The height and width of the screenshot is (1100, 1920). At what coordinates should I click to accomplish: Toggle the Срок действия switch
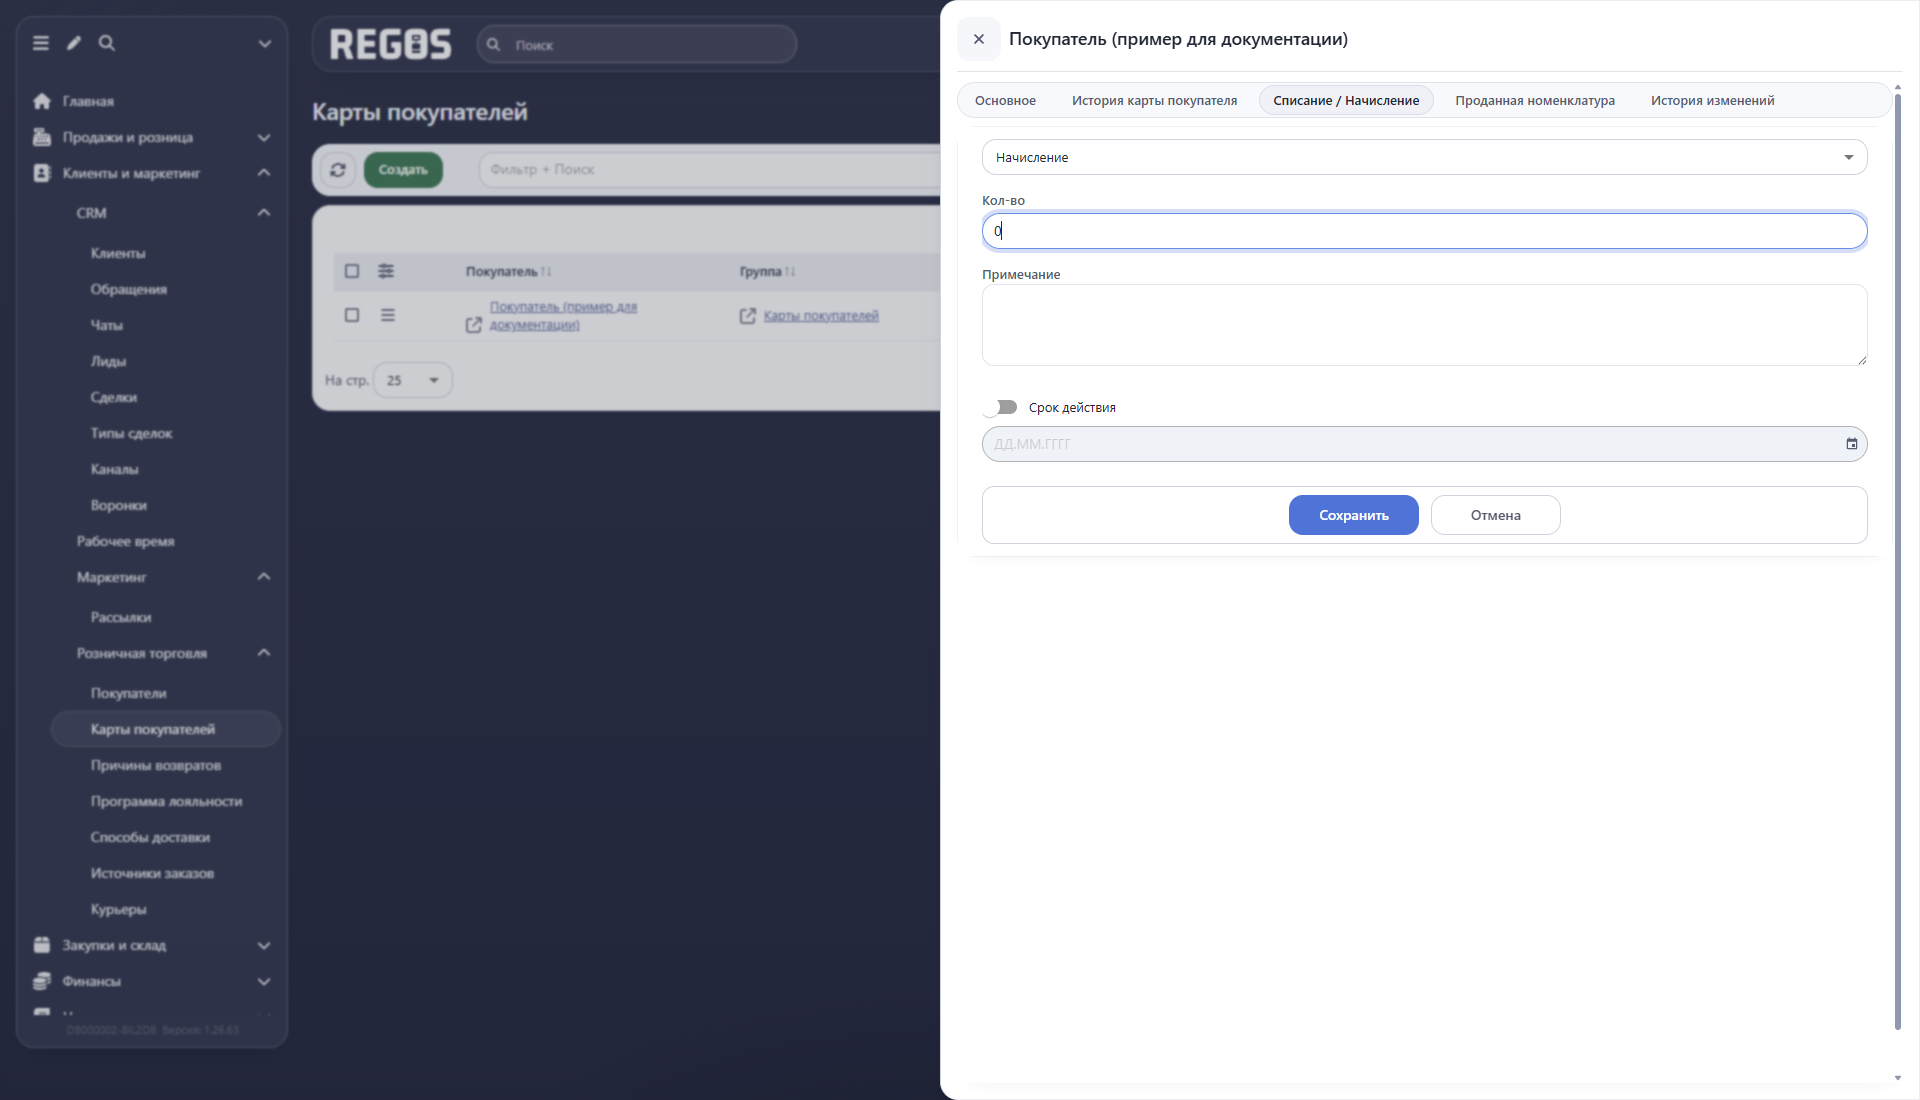(x=1000, y=407)
